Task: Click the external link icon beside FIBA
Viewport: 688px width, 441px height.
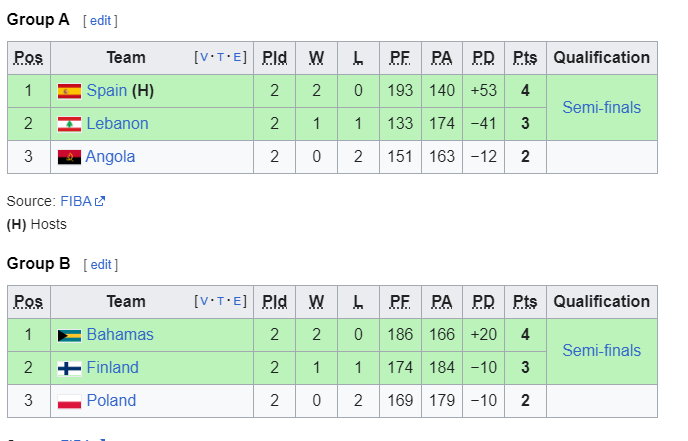Action: click(100, 201)
